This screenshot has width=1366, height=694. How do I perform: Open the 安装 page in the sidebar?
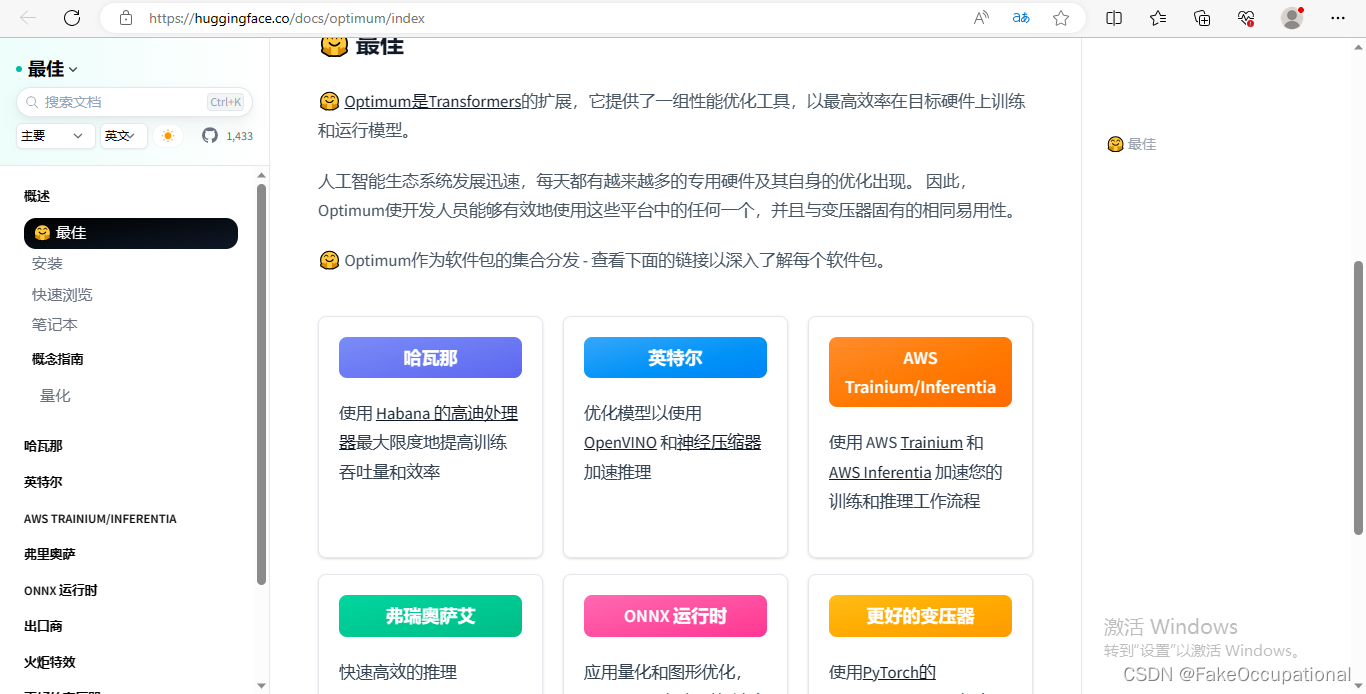click(x=47, y=264)
